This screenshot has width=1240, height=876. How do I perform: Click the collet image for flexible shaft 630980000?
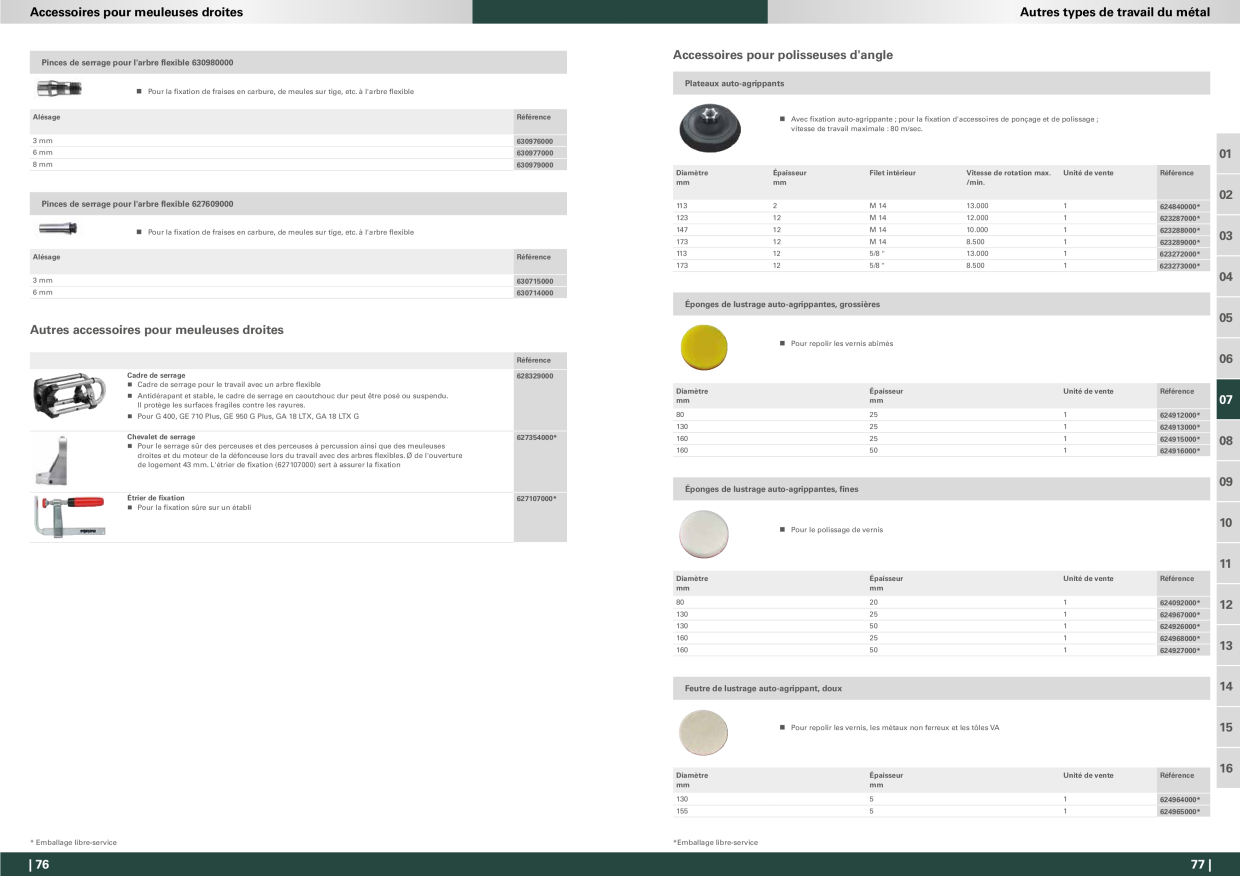(60, 89)
